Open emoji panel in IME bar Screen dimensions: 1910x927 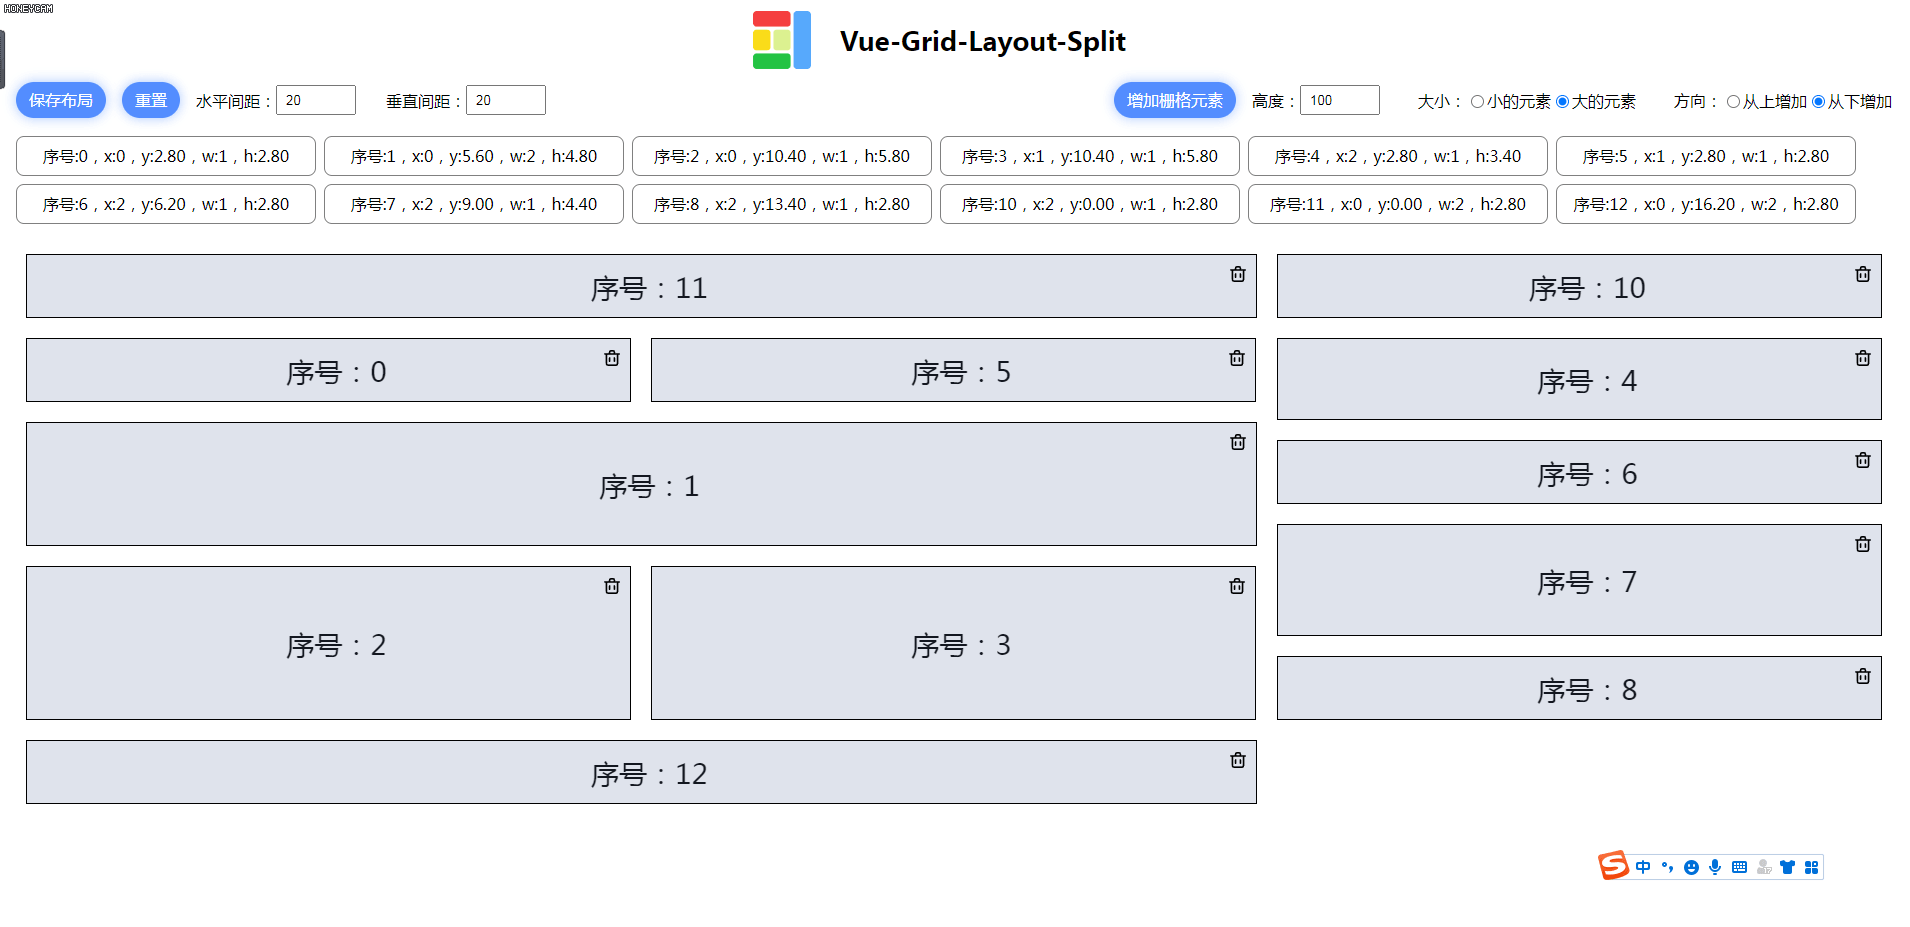click(1691, 867)
